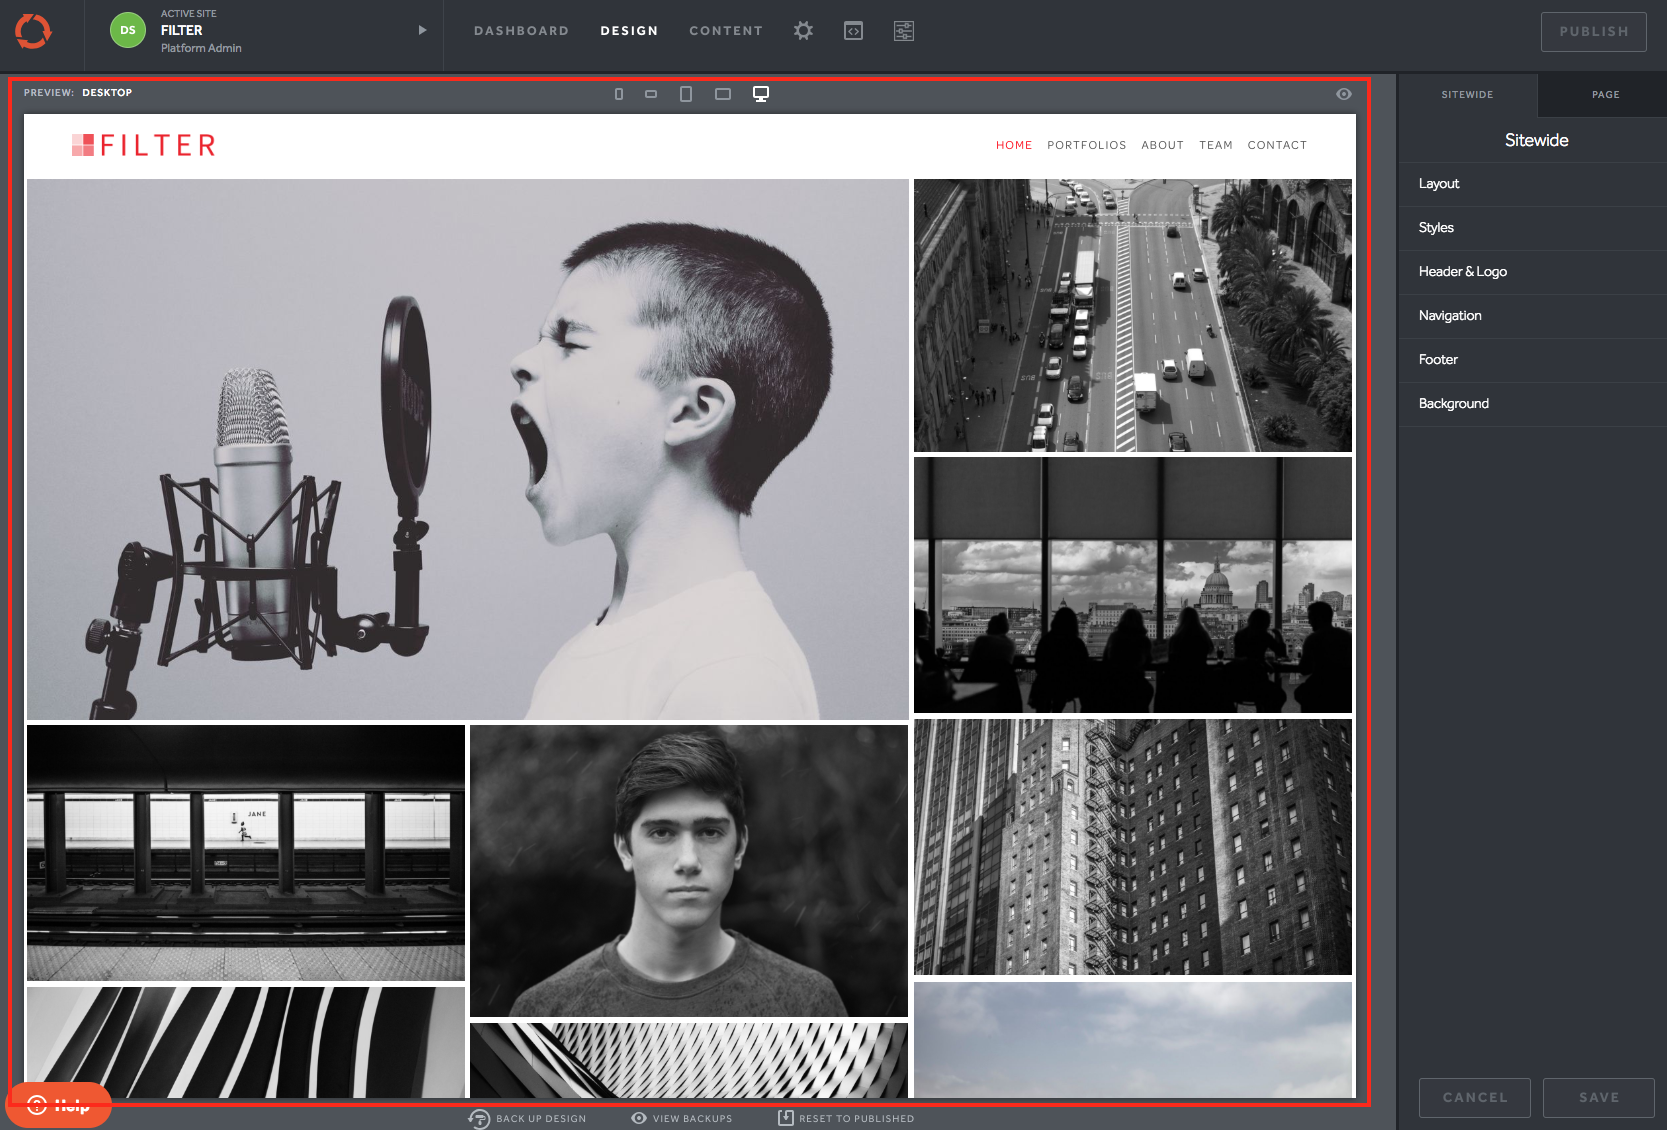This screenshot has width=1667, height=1130.
Task: Toggle the preview eye icon
Action: (1344, 94)
